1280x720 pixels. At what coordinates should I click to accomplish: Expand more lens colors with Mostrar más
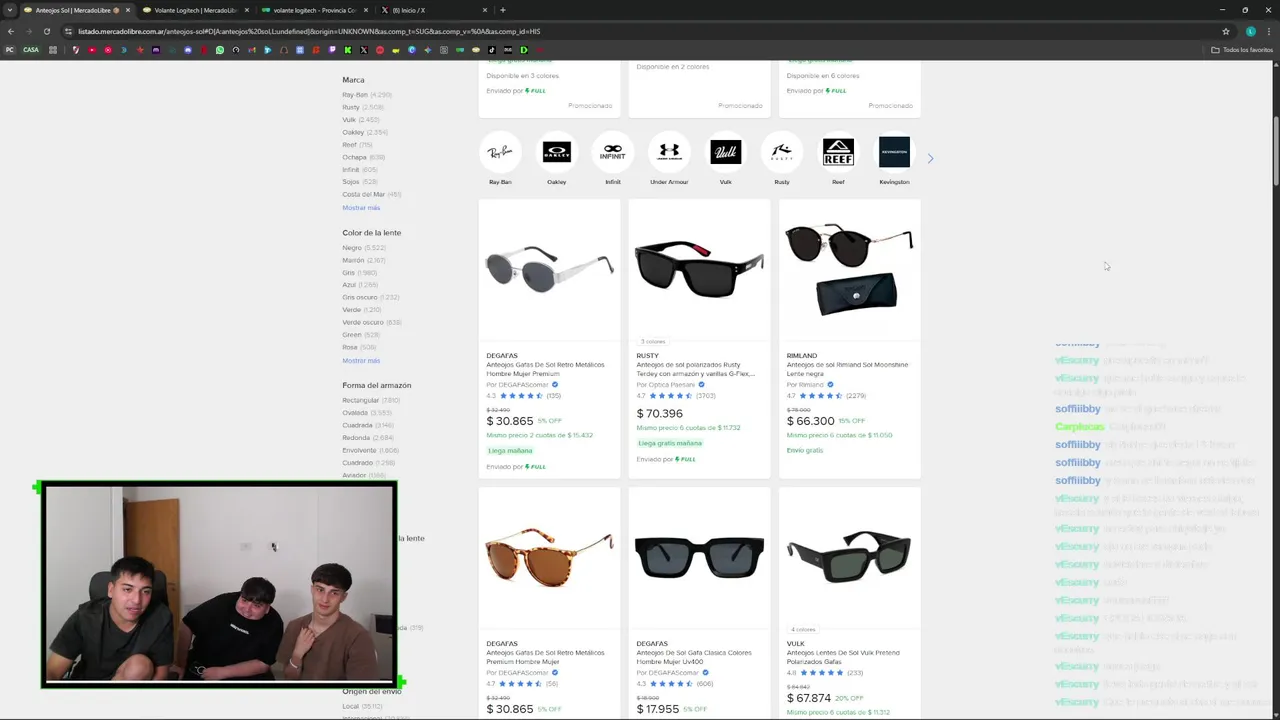(361, 361)
